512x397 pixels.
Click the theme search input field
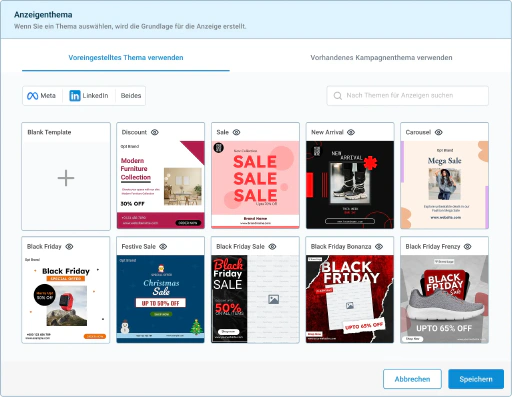pyautogui.click(x=408, y=96)
